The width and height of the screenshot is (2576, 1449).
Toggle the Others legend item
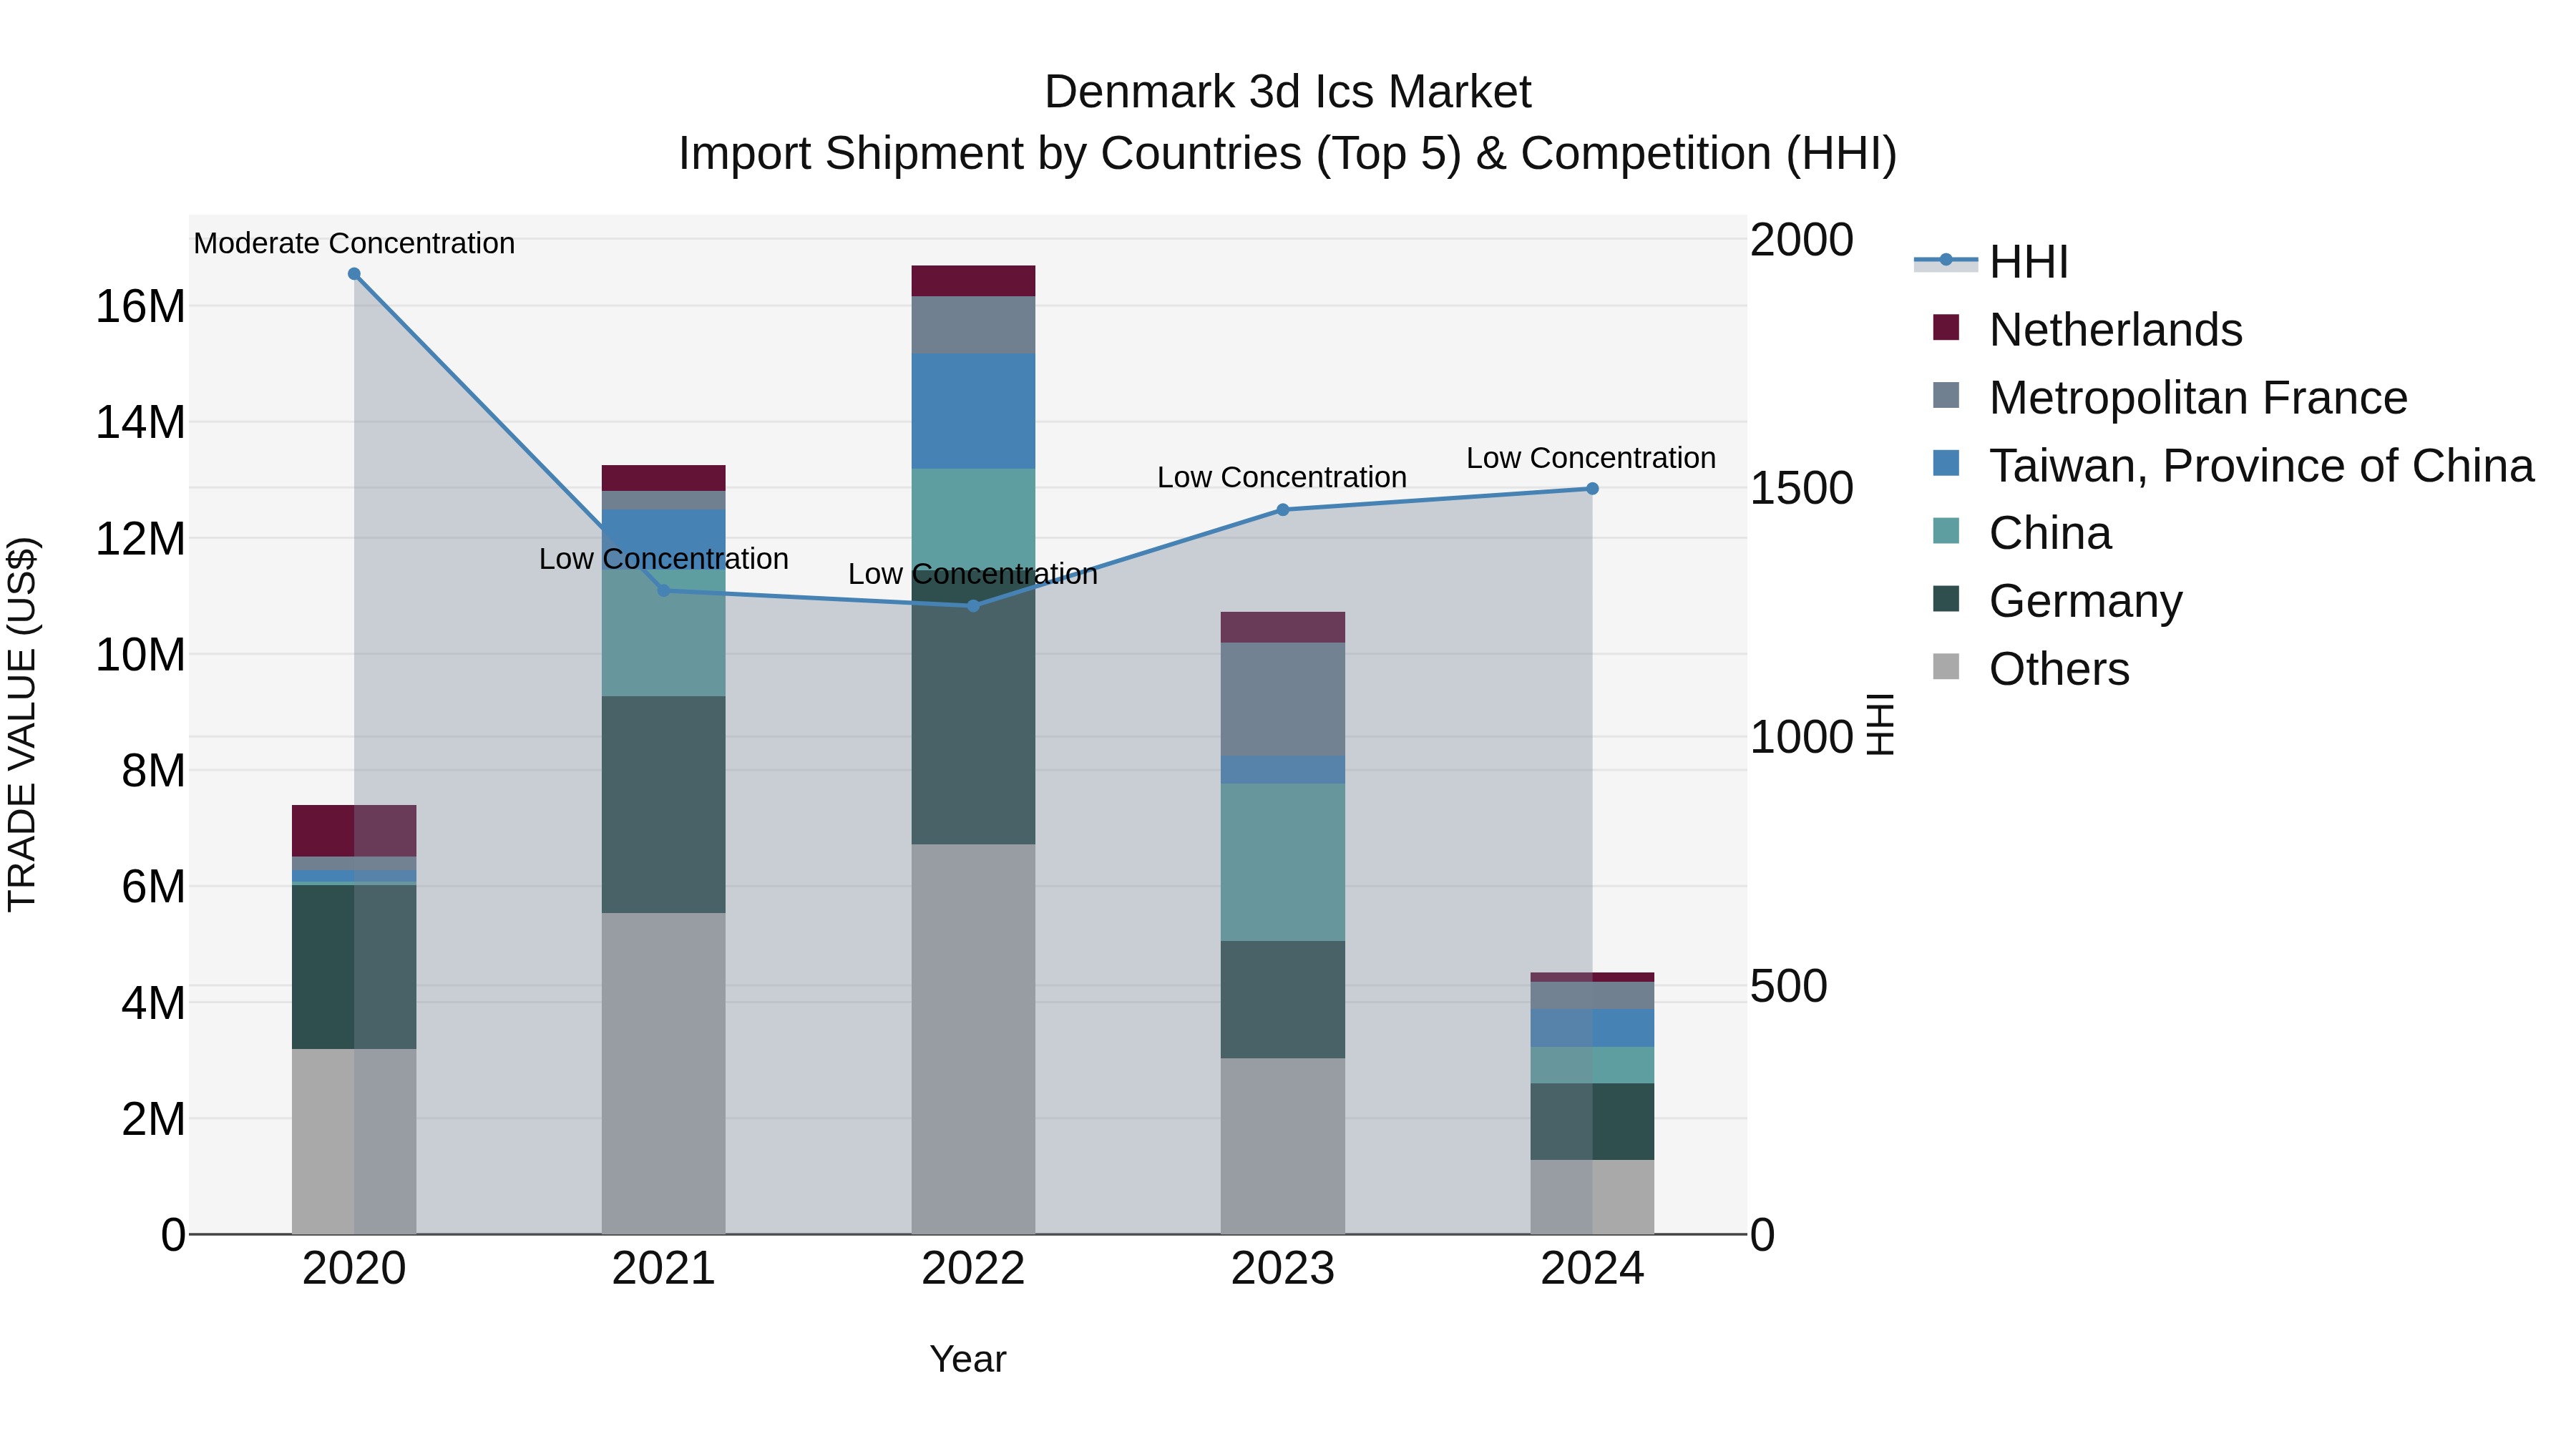point(2031,669)
